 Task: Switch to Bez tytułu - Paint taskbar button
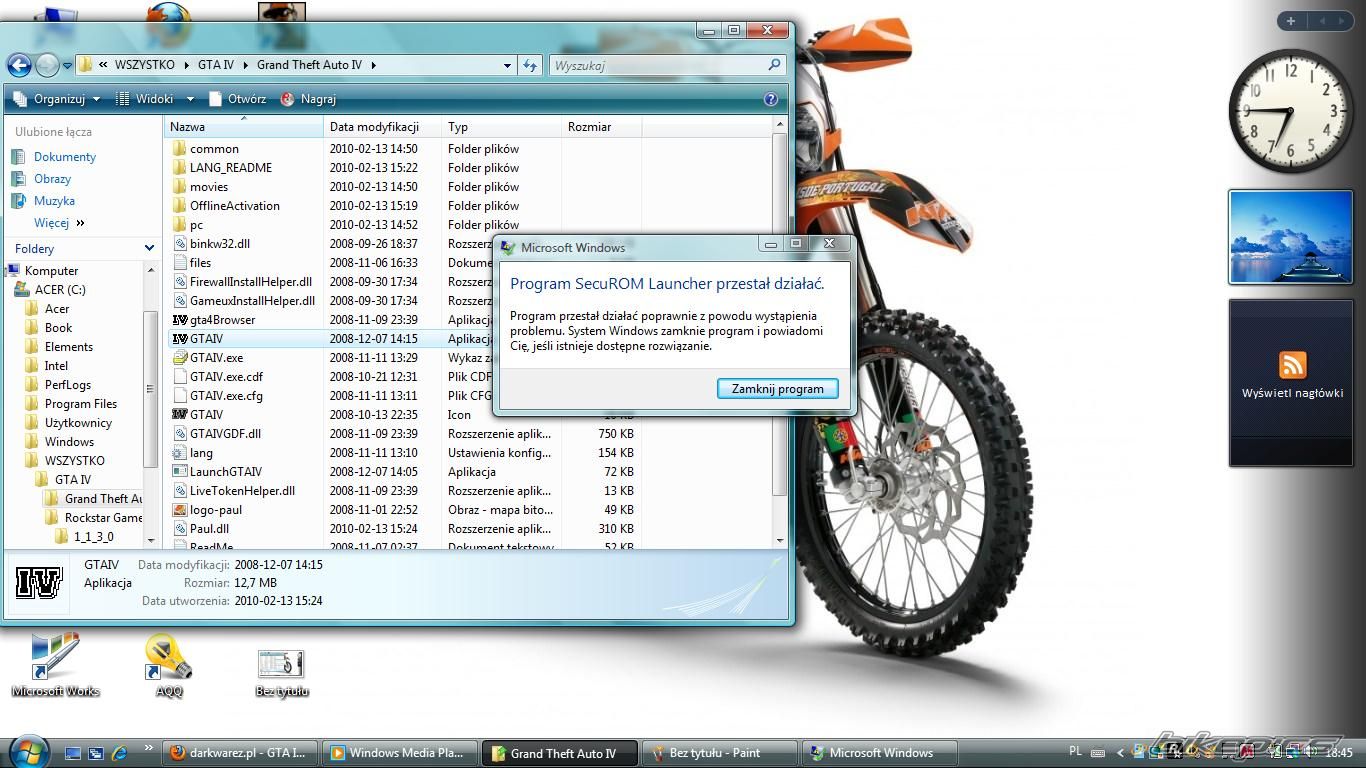point(720,753)
